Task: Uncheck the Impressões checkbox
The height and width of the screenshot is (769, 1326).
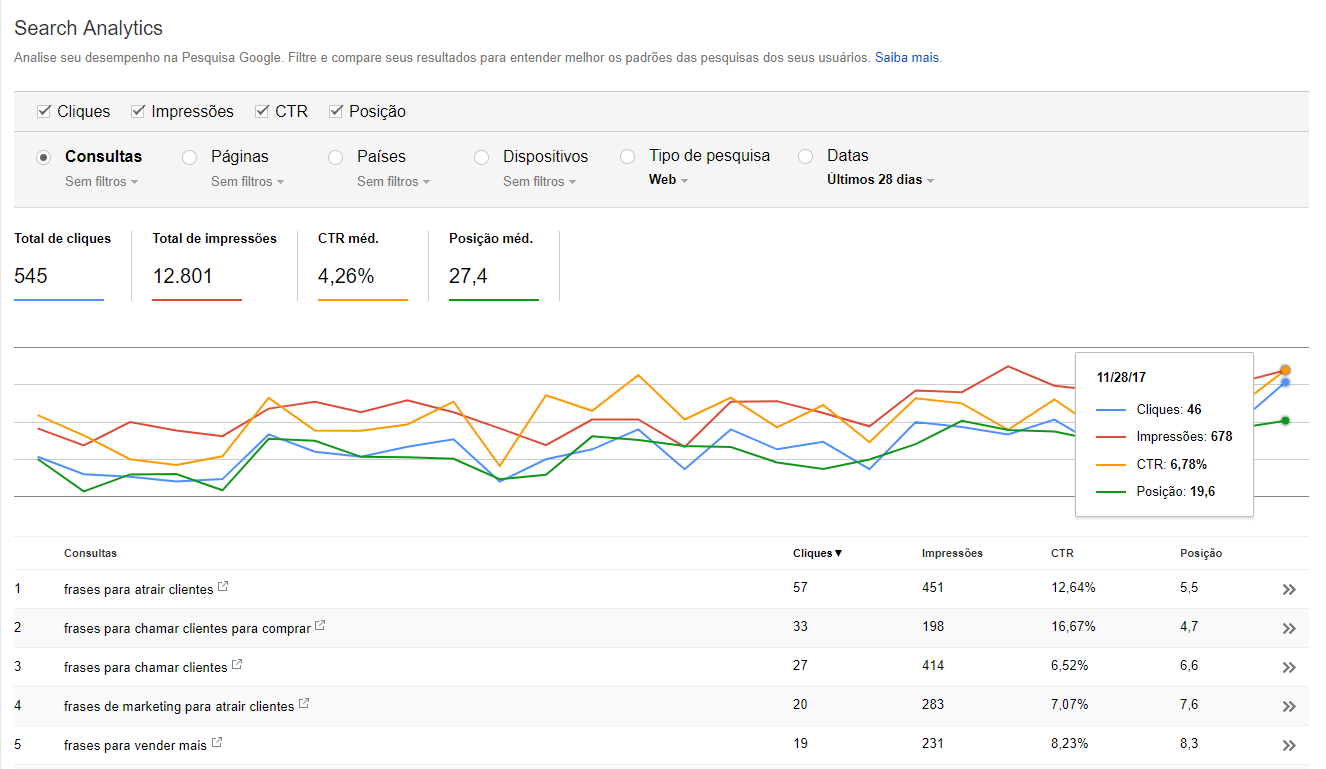Action: tap(137, 111)
